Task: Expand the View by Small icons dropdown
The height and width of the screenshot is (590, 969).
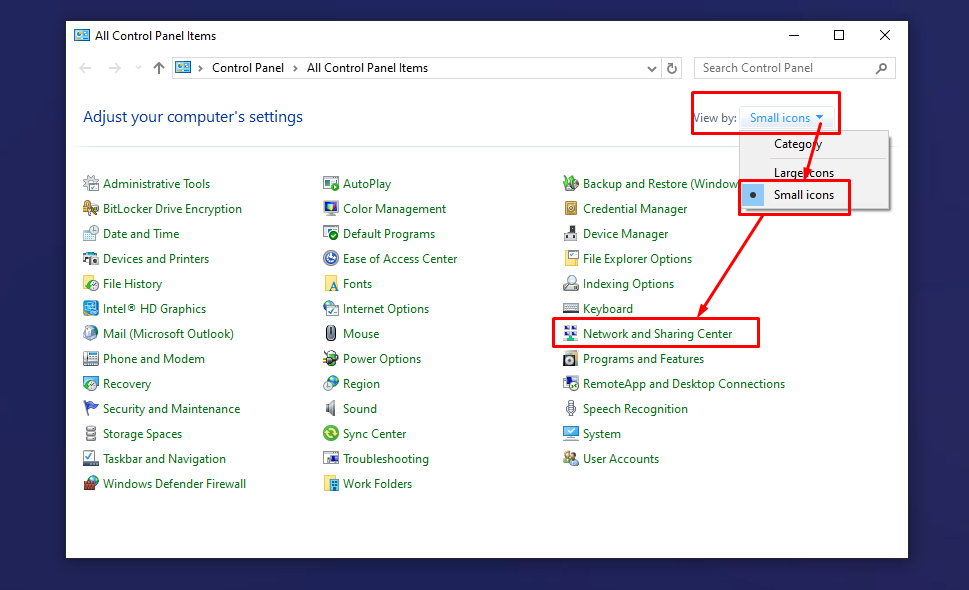Action: tap(787, 118)
